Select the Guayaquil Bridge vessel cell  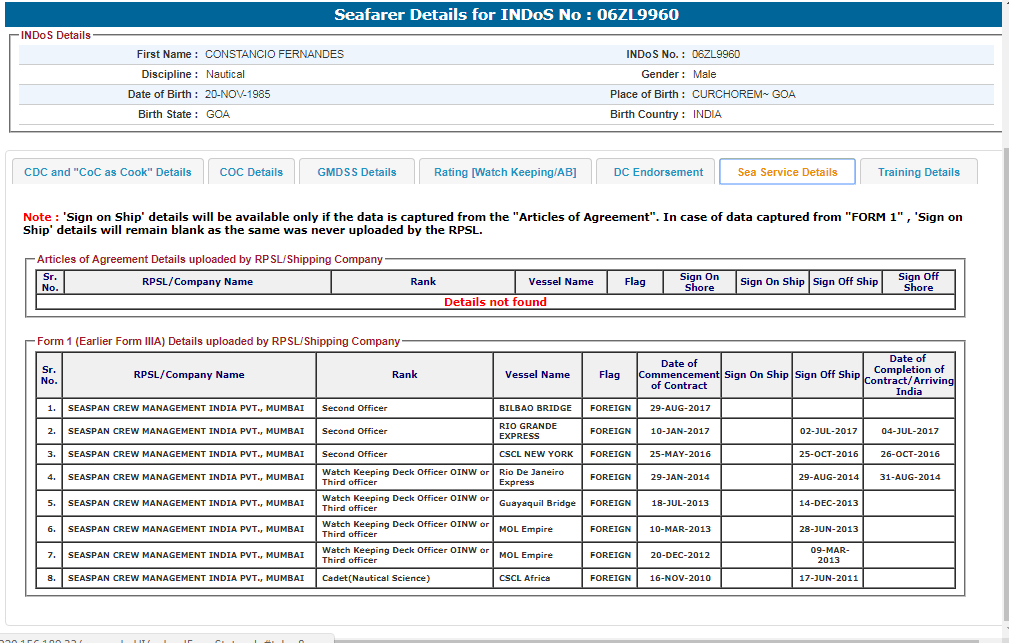pos(537,503)
